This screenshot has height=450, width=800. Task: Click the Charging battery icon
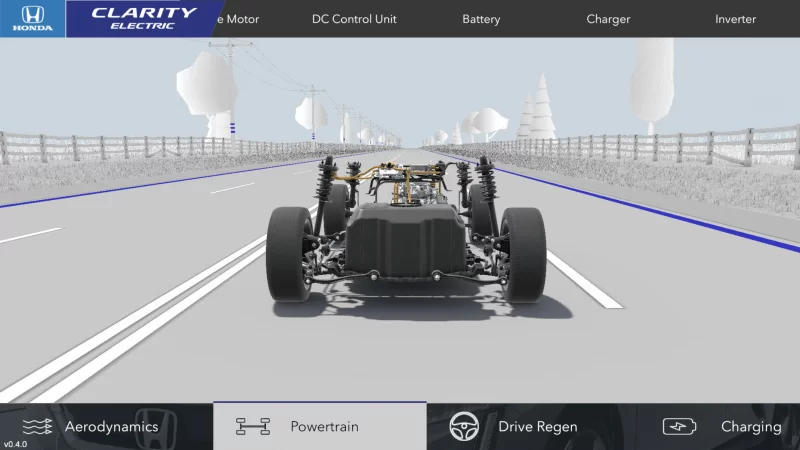pos(680,427)
